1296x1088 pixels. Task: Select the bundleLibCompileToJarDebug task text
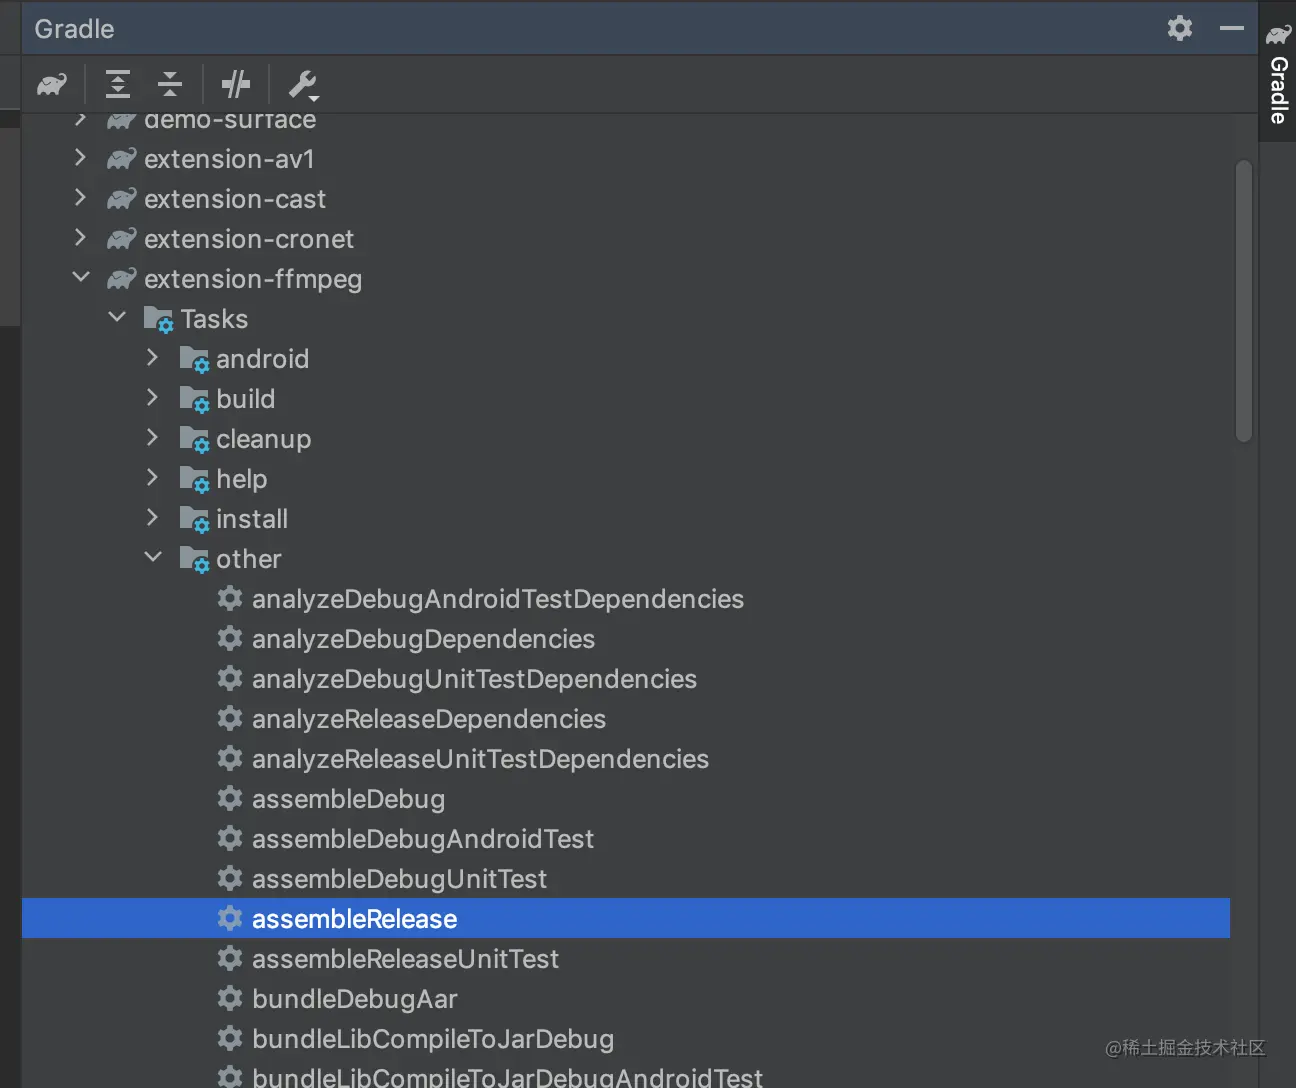tap(433, 1040)
